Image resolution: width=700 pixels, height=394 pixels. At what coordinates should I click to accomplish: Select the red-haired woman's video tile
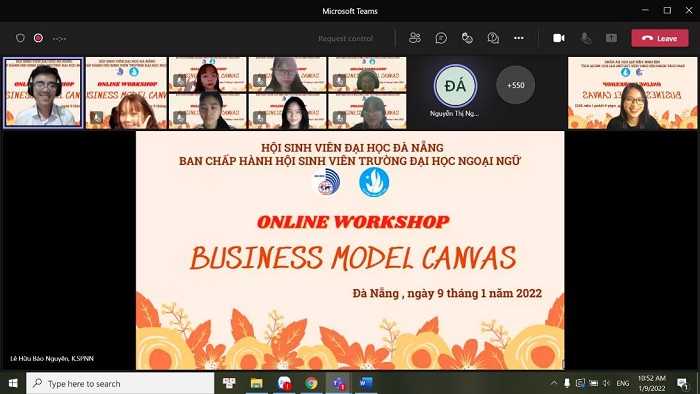coord(208,75)
